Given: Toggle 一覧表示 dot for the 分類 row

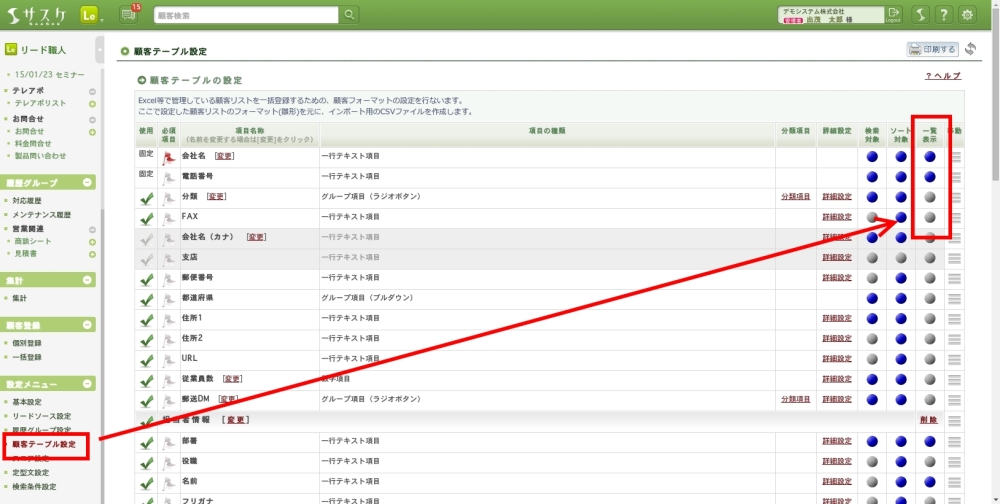Looking at the screenshot, I should coord(930,197).
